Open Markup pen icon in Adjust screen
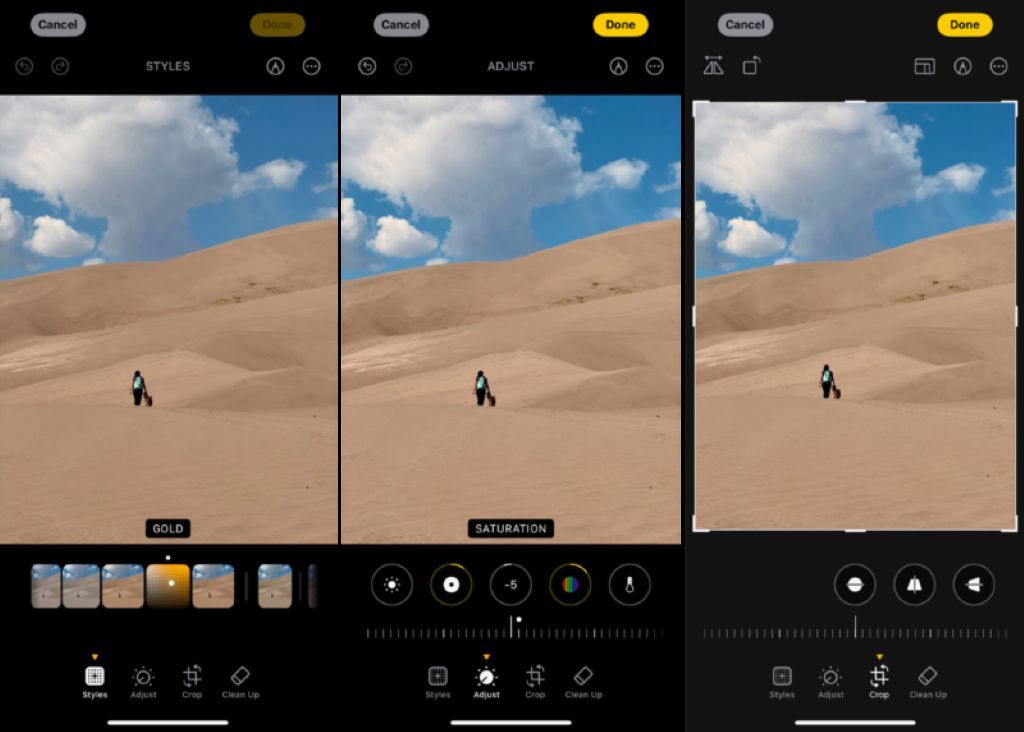Image resolution: width=1024 pixels, height=732 pixels. click(618, 66)
